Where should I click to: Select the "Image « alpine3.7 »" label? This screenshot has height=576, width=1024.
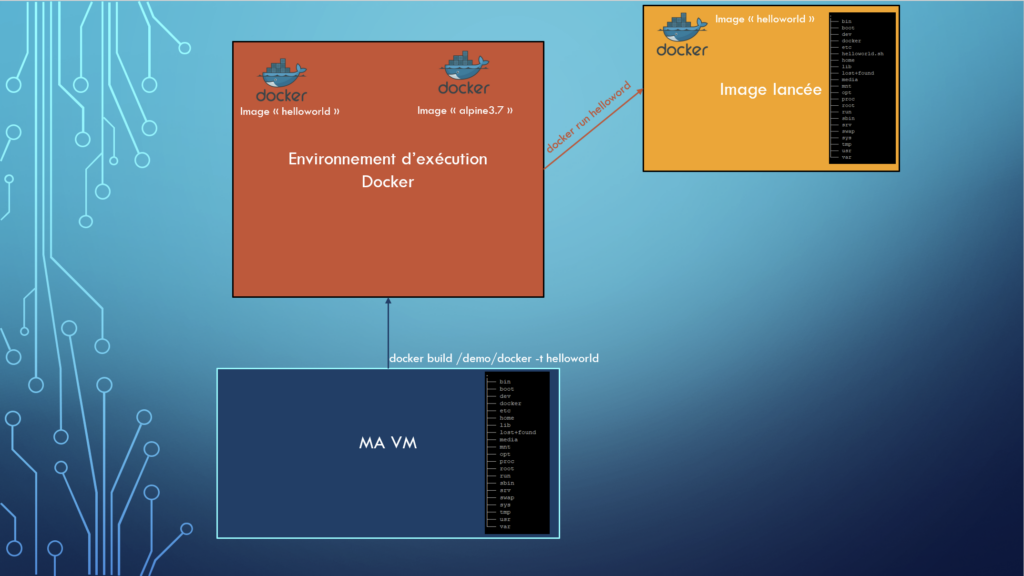[465, 110]
